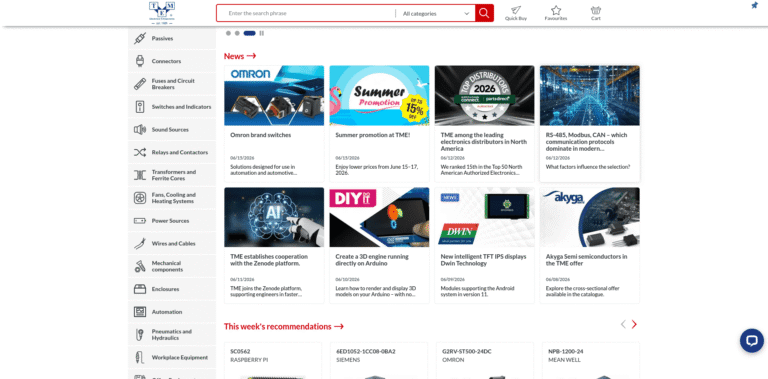
Task: Show previous recommendations with grey arrow
Action: pos(623,324)
